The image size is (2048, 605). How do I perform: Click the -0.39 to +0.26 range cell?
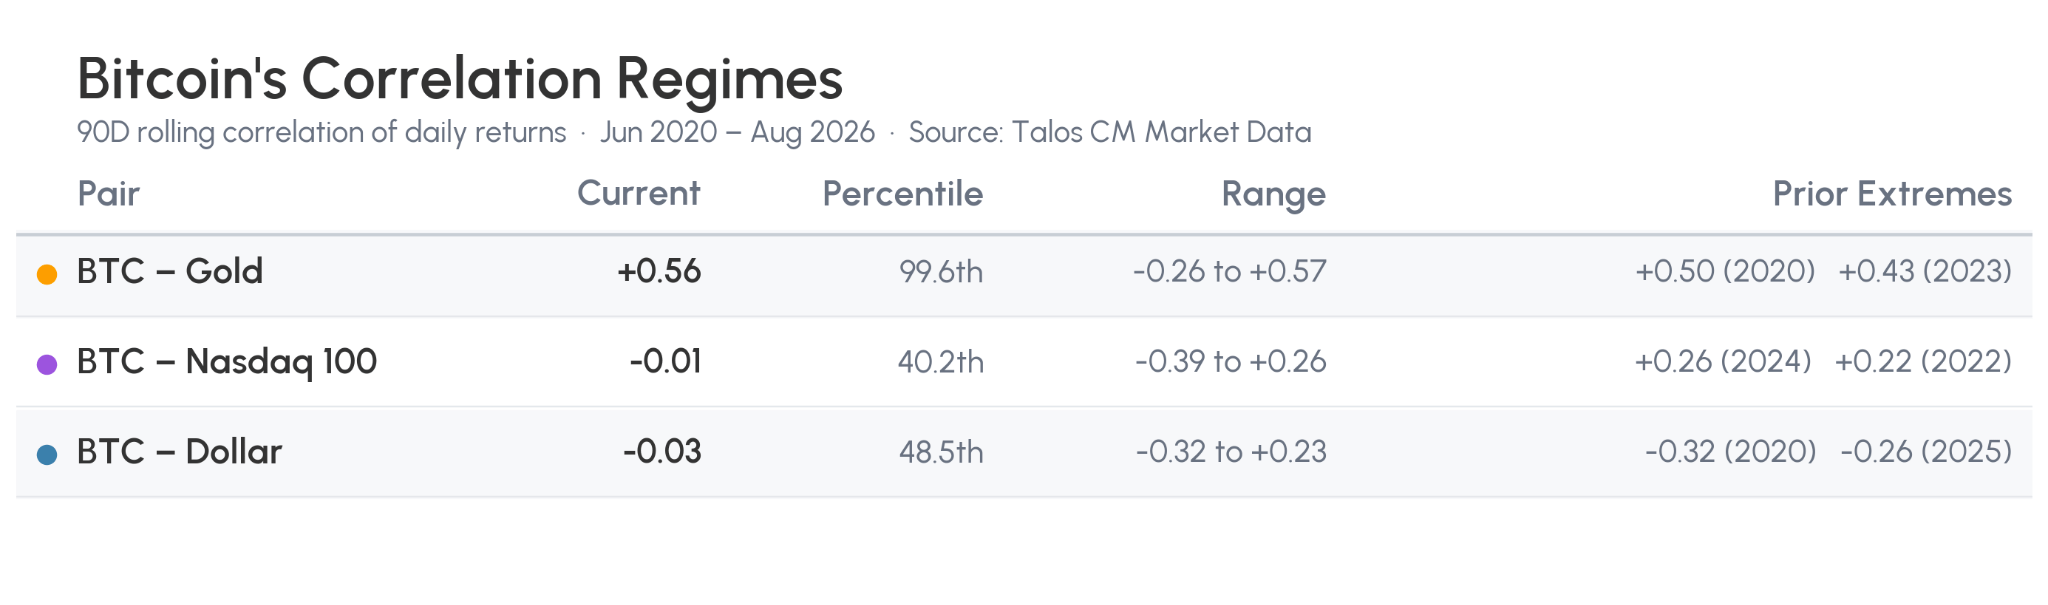pos(1231,362)
